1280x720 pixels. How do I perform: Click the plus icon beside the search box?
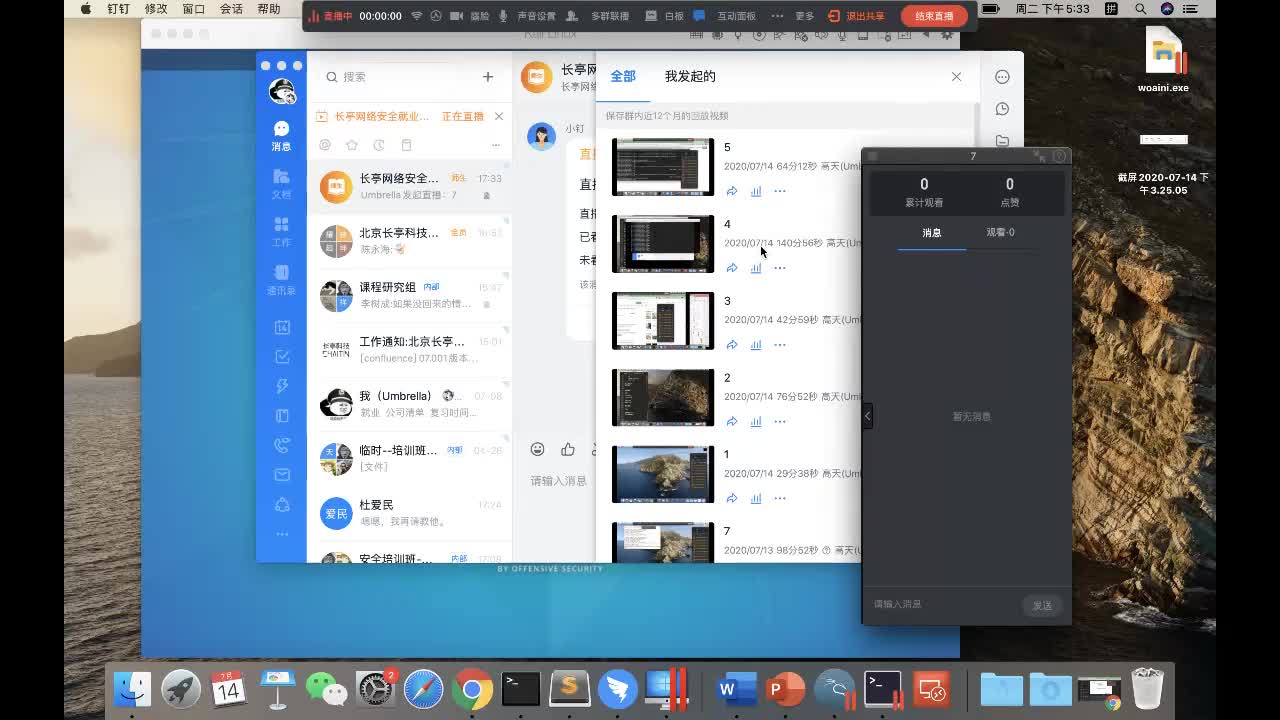488,77
